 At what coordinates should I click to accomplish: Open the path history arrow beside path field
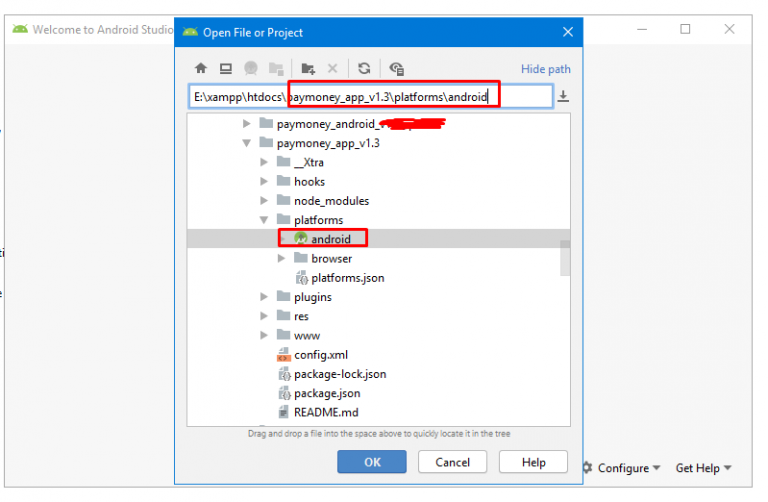click(563, 96)
